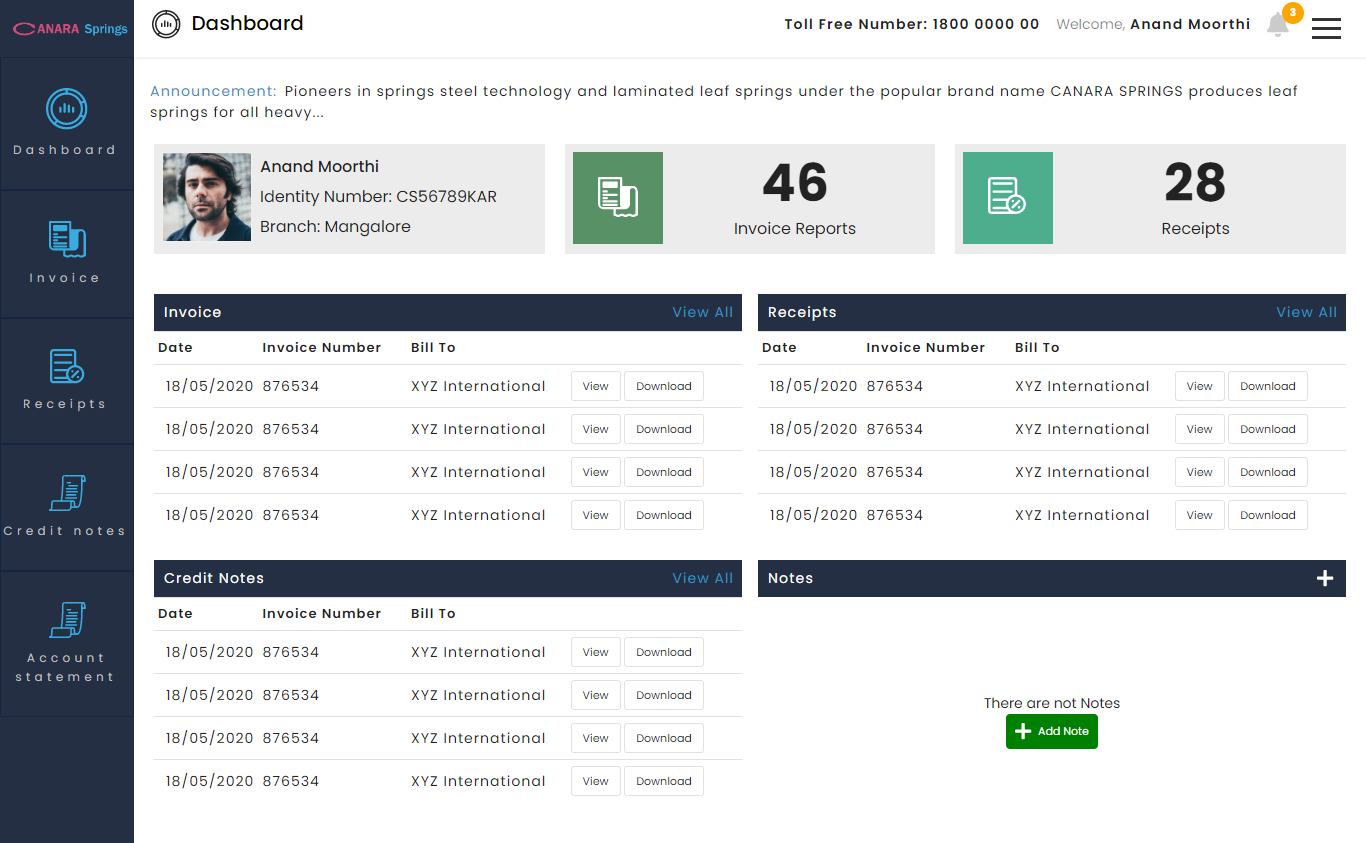The height and width of the screenshot is (843, 1366).
Task: Open the Invoice section from the sidebar
Action: pos(67,240)
